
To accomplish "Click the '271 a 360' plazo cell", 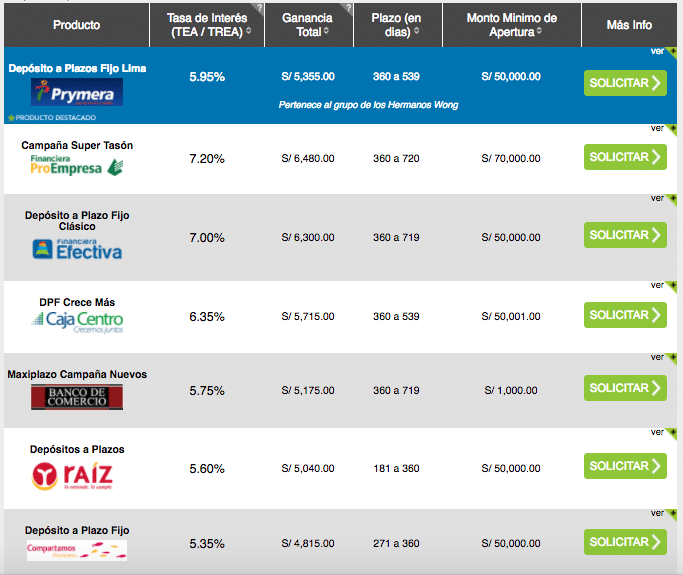I will click(x=396, y=544).
